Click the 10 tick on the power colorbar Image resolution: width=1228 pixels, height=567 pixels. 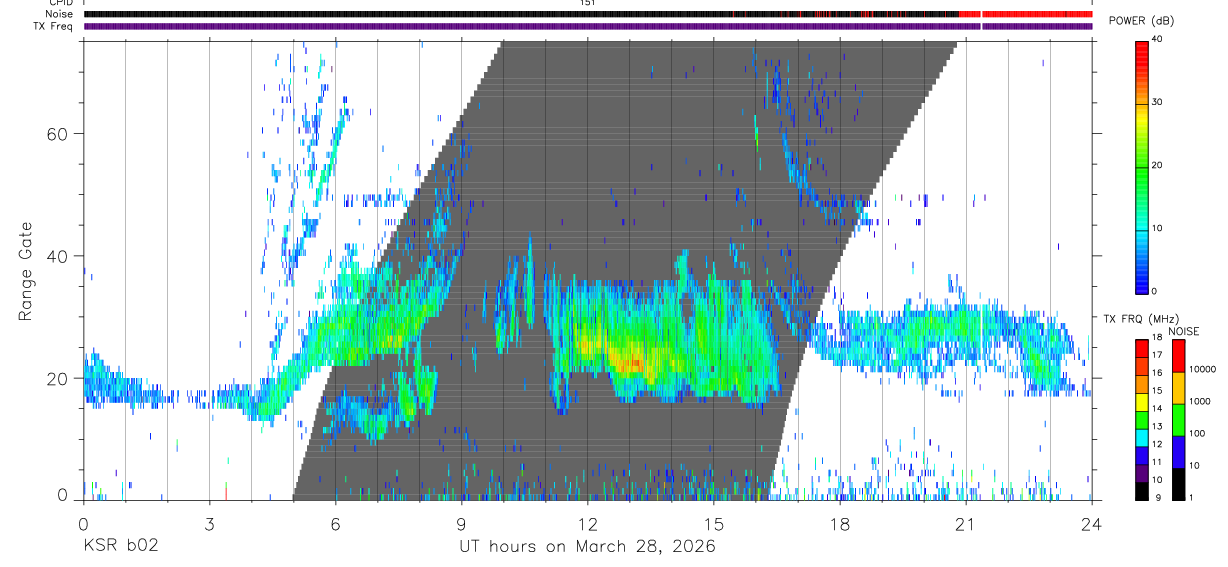(x=1158, y=228)
